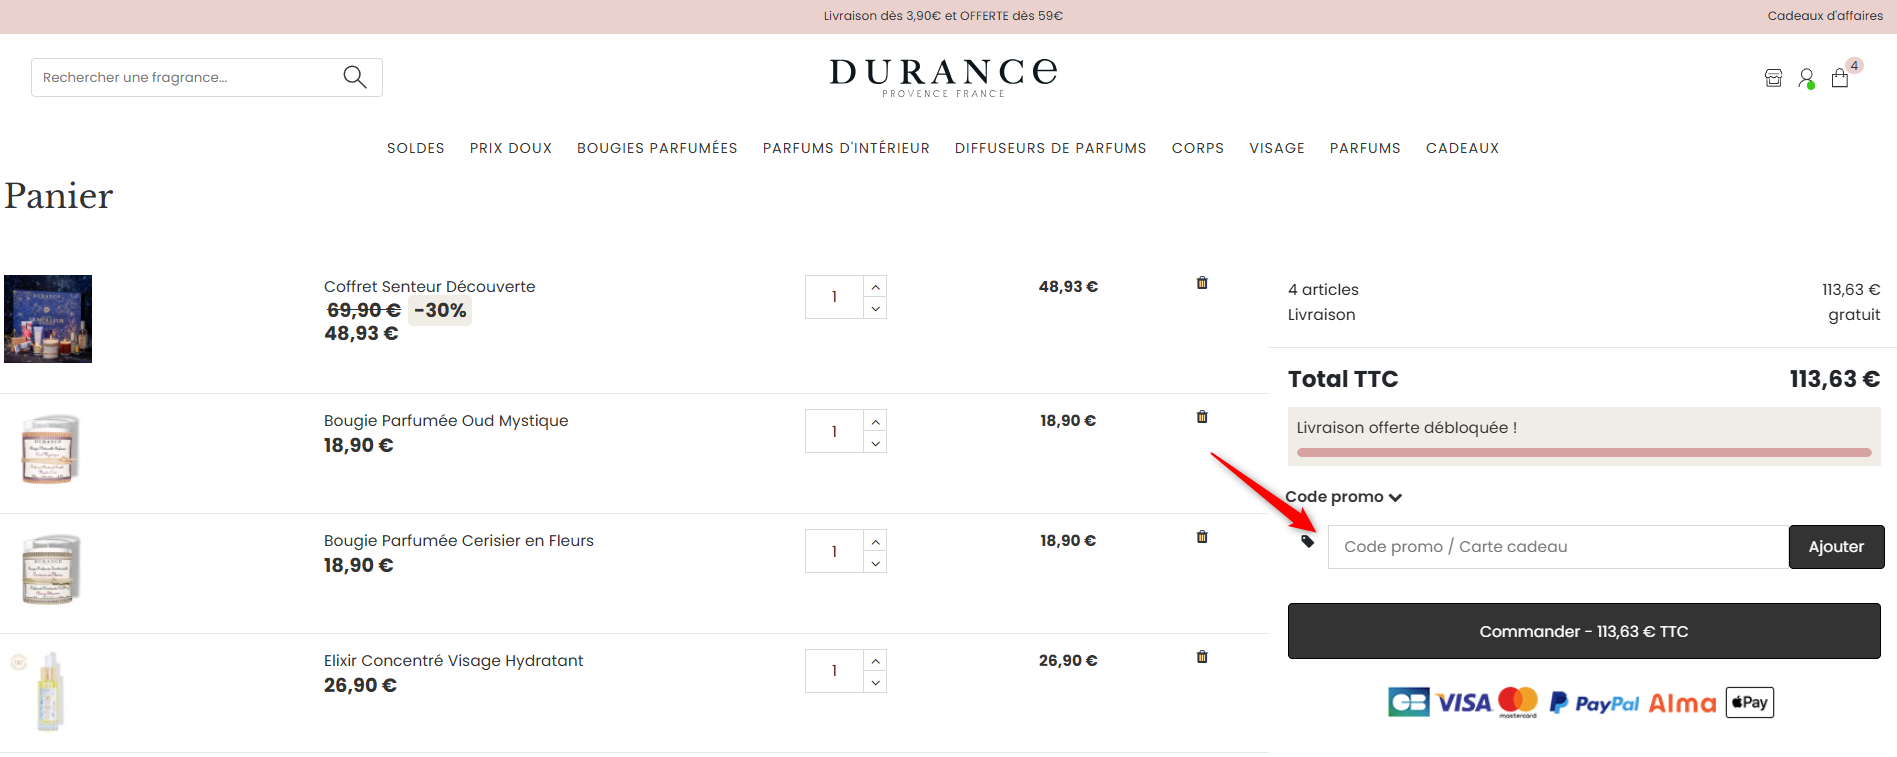Decrease quantity of Elixir Concentré Visage

pos(875,682)
